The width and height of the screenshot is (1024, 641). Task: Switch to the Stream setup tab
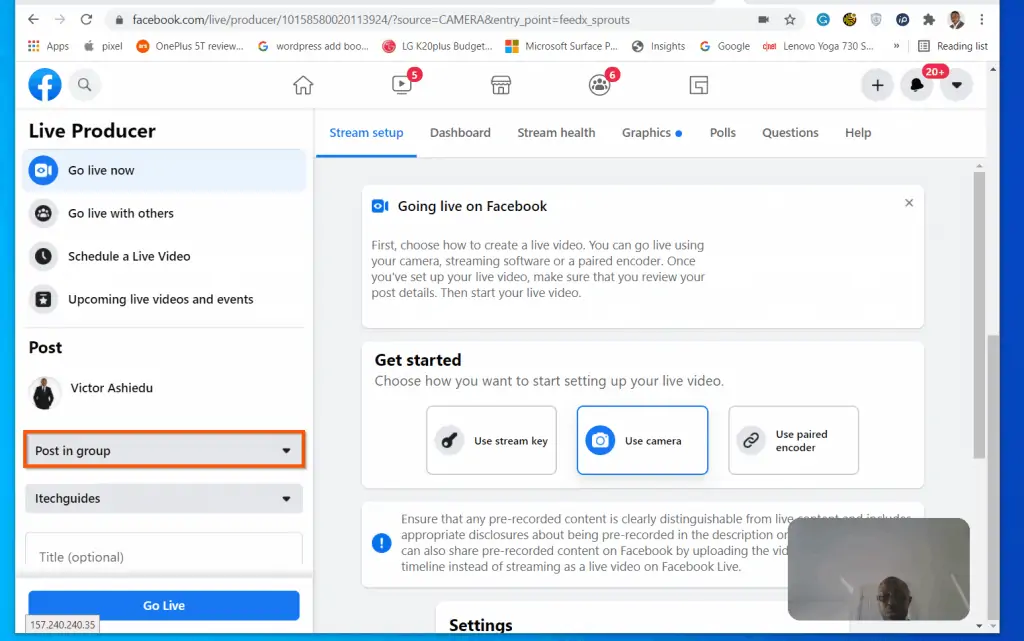pyautogui.click(x=366, y=133)
